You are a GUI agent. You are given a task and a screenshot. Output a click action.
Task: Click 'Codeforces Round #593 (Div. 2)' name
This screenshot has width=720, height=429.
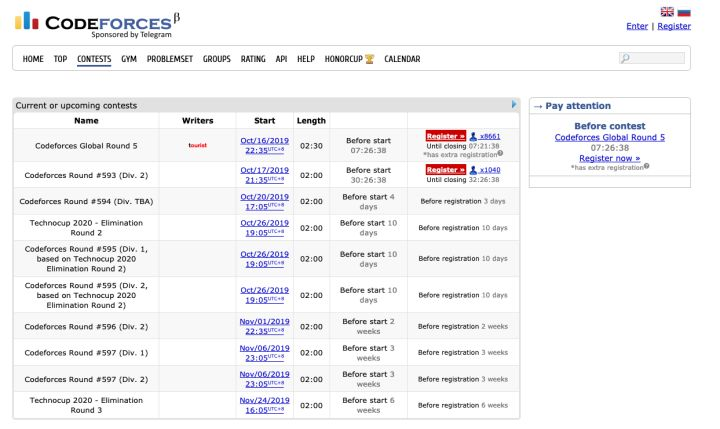[86, 175]
